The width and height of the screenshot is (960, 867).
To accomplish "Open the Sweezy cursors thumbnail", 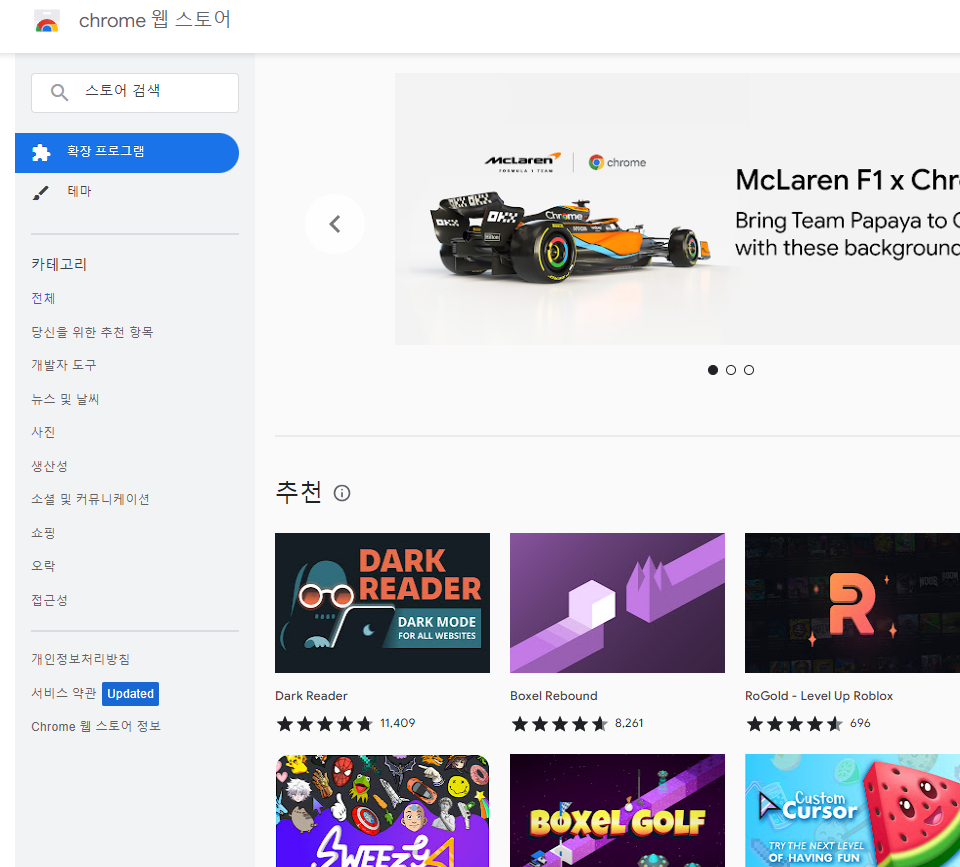I will tap(382, 811).
